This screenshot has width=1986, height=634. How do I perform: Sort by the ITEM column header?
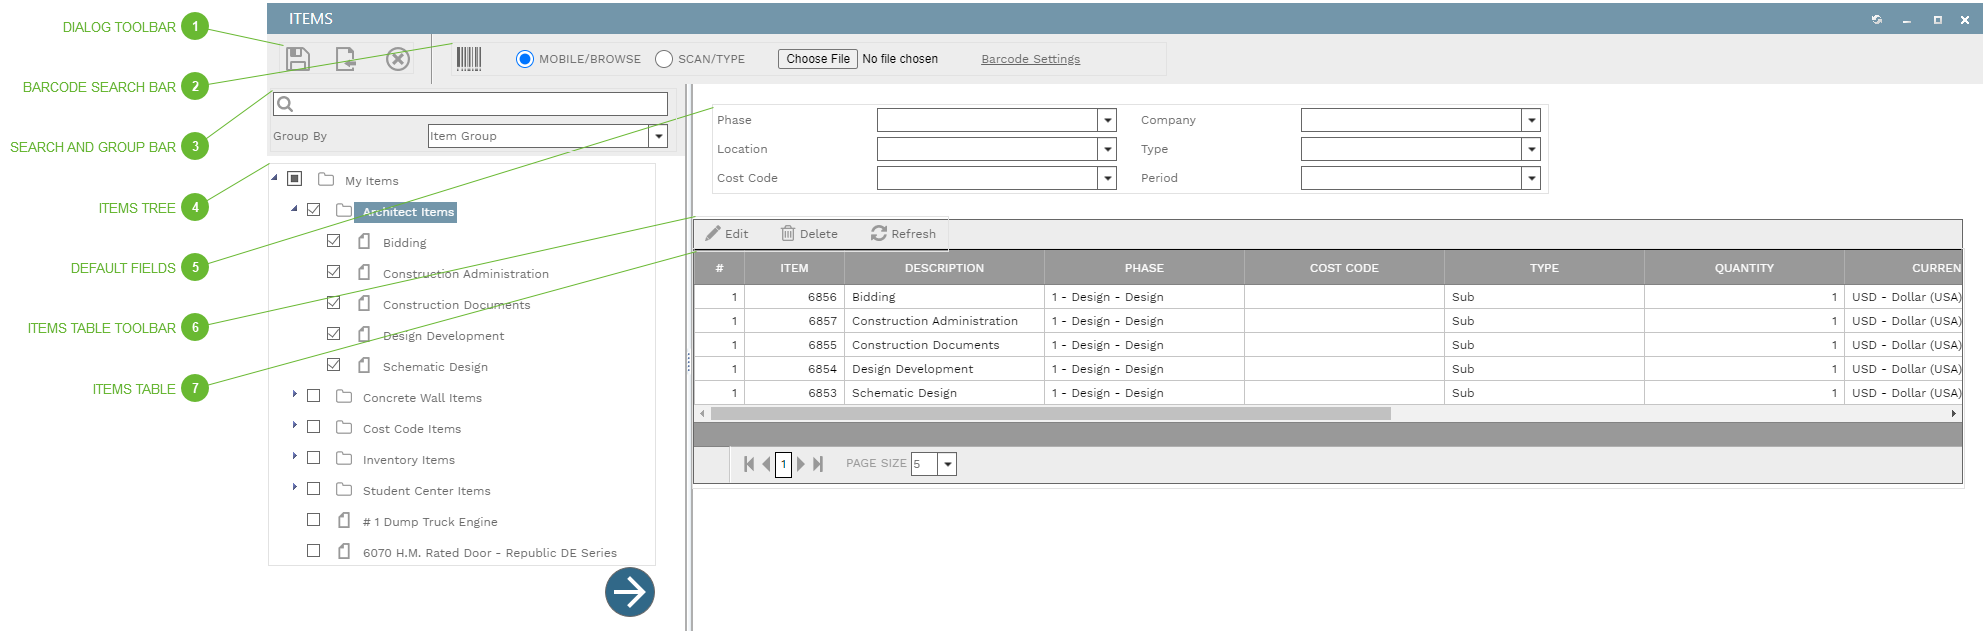pyautogui.click(x=794, y=268)
